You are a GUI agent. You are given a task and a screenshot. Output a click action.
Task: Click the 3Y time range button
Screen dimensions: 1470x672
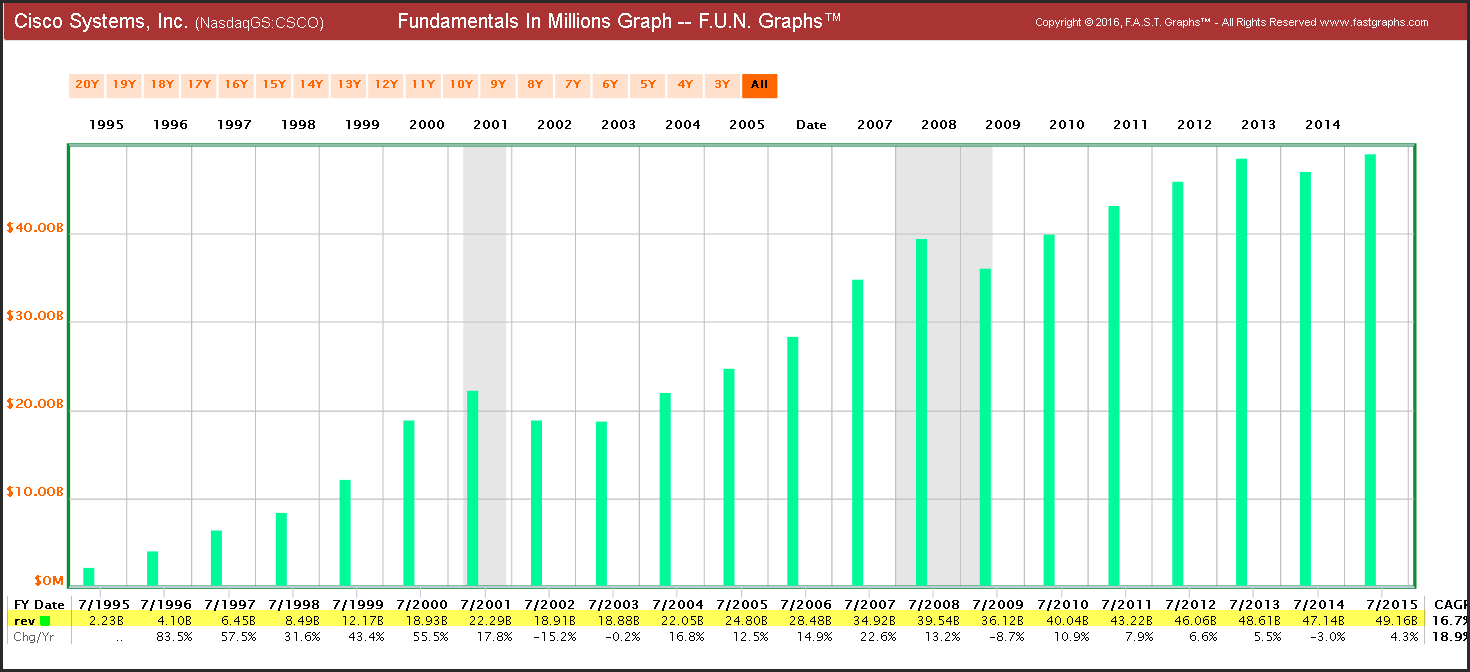coord(722,85)
